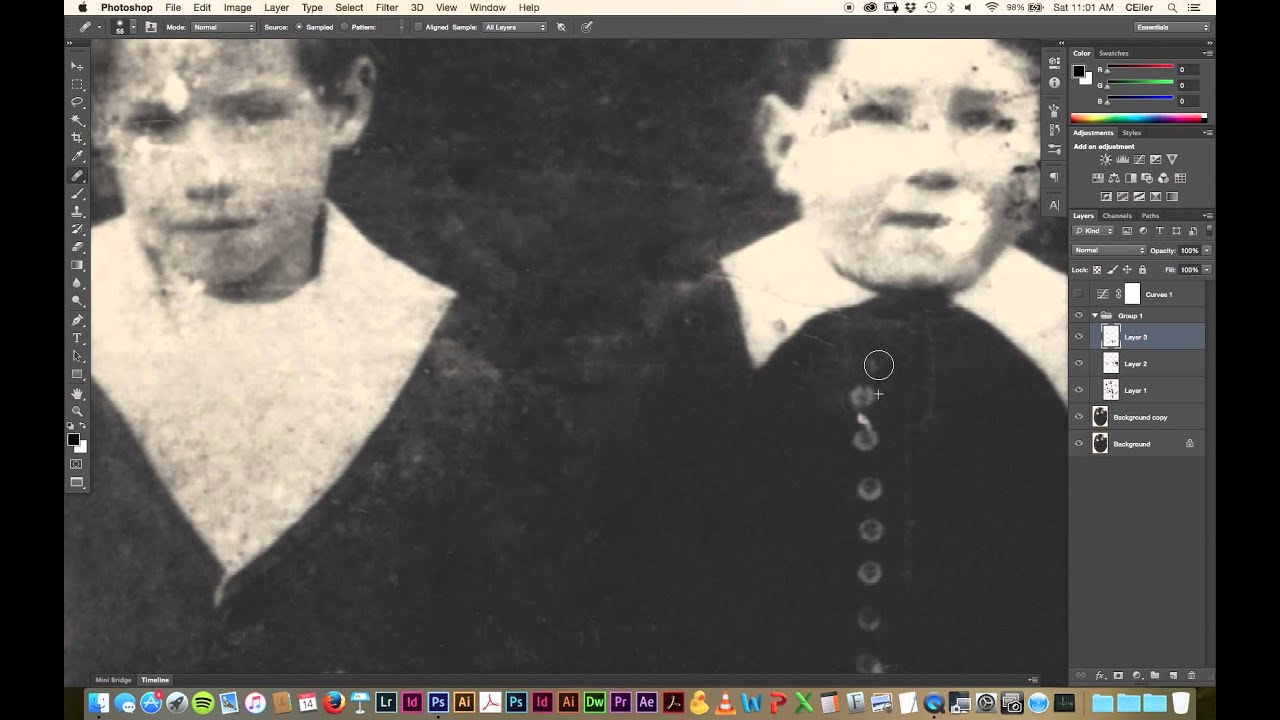This screenshot has width=1280, height=720.
Task: Select the Zoom tool
Action: point(77,412)
